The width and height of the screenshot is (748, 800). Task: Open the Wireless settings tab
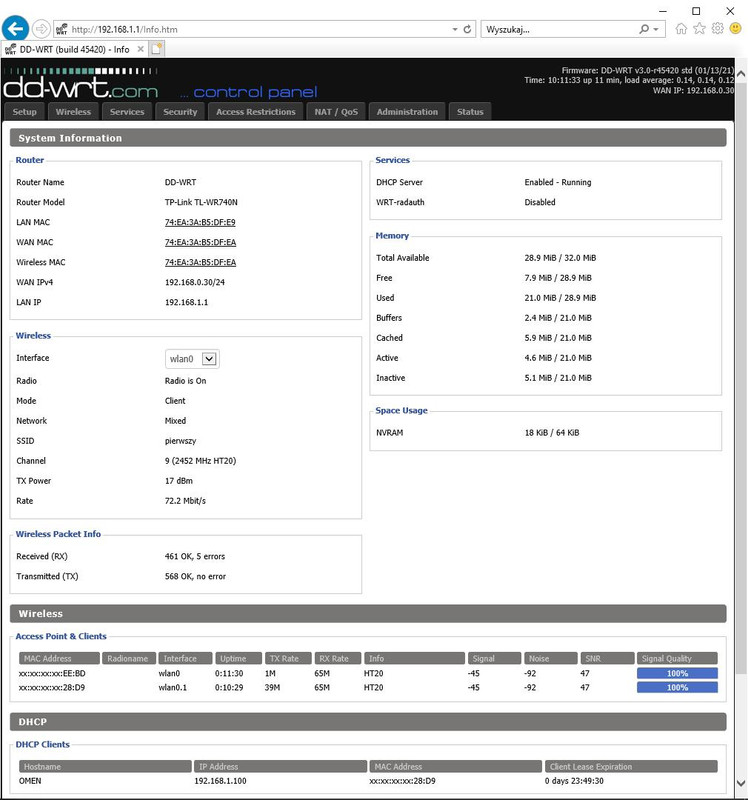[x=73, y=112]
